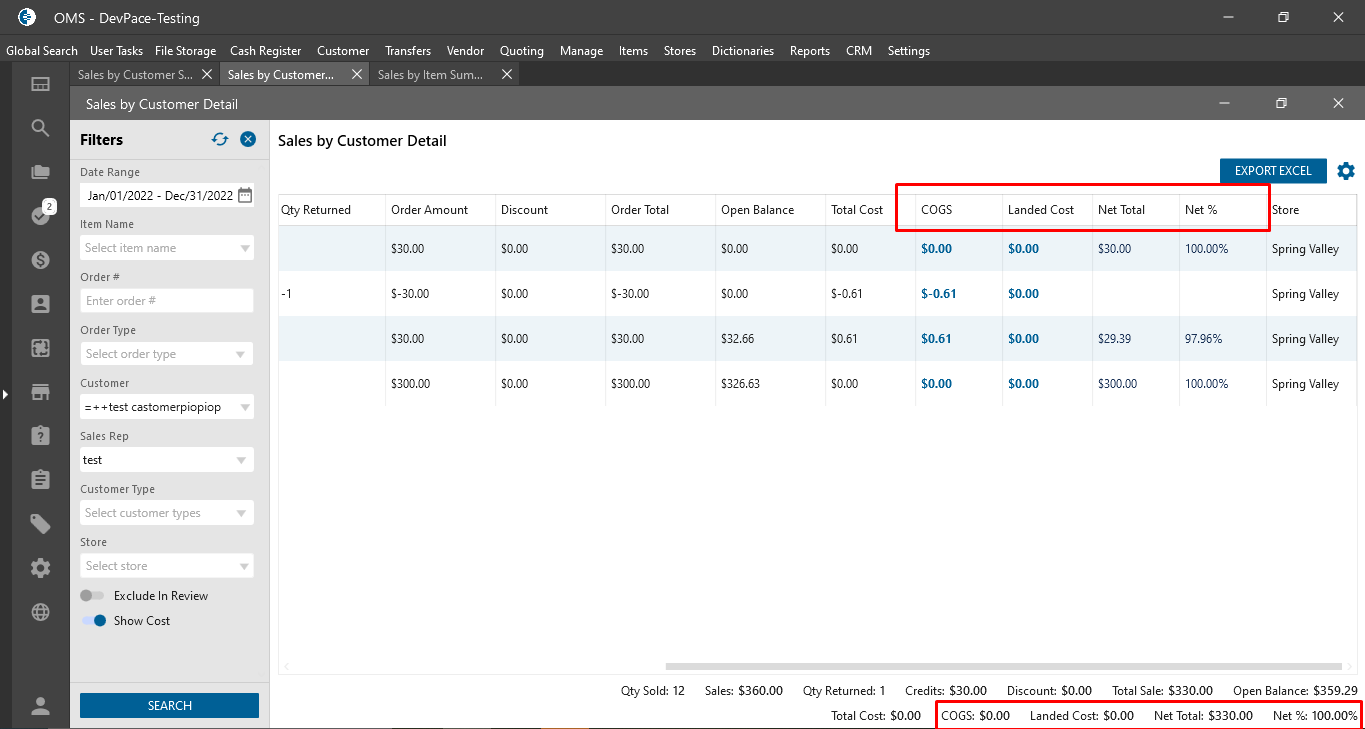Open the Order Type dropdown
Screen dimensions: 1365x729
tap(166, 354)
